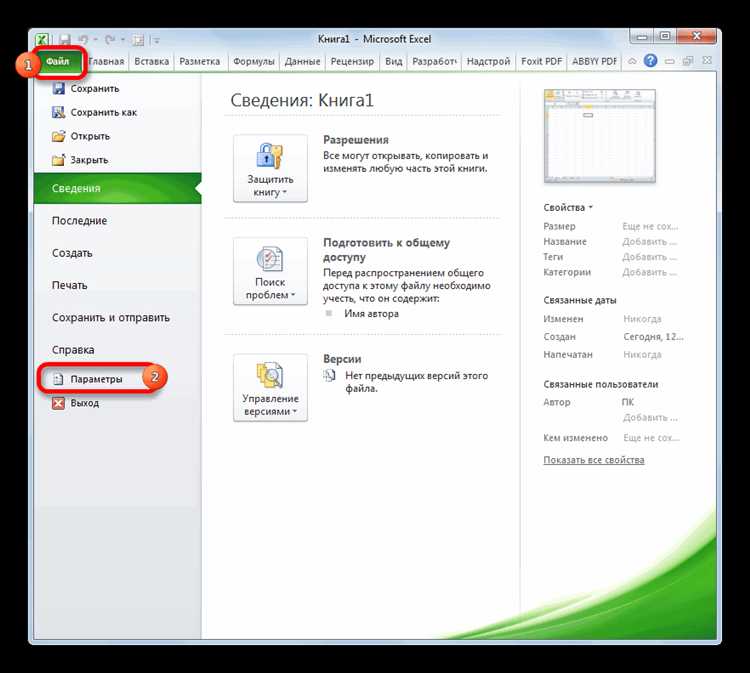Open the Рецензир ribbon tab
750x673 pixels.
point(353,61)
